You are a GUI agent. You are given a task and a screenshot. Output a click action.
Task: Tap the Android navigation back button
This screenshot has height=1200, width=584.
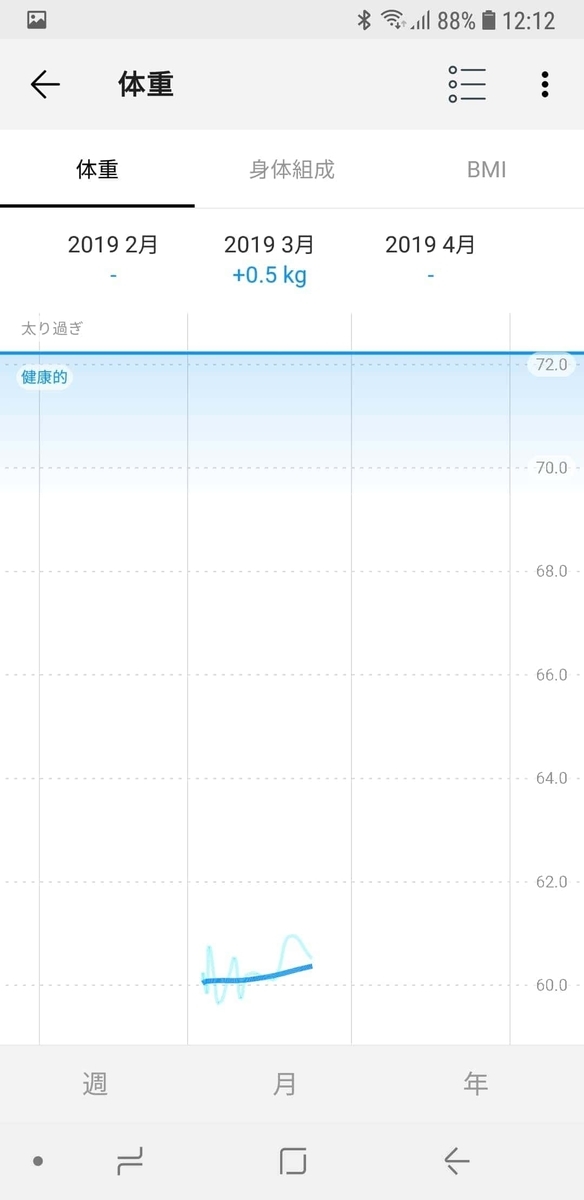[x=456, y=1161]
